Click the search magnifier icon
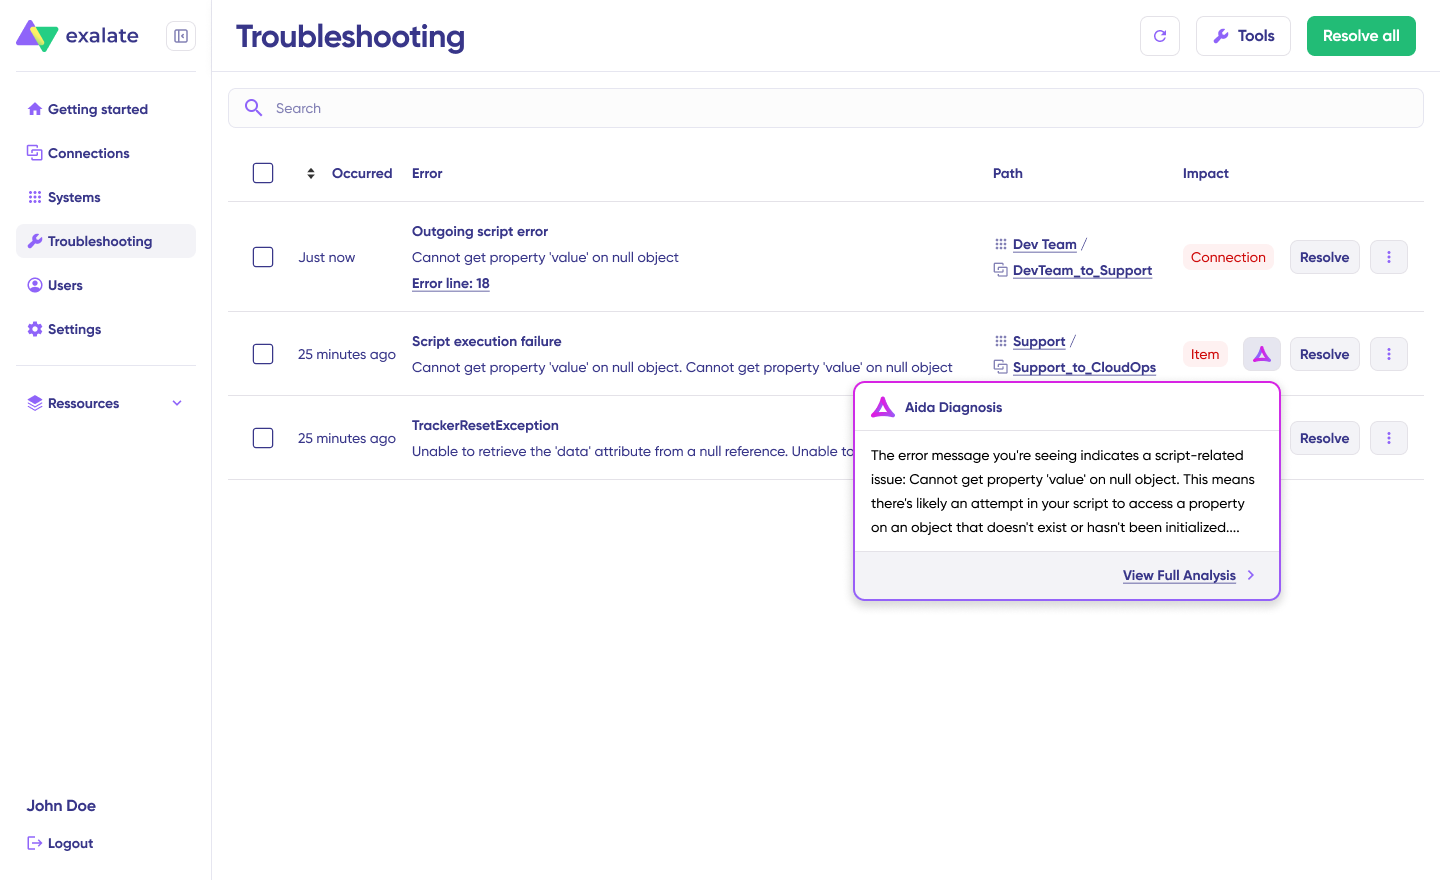 [254, 108]
